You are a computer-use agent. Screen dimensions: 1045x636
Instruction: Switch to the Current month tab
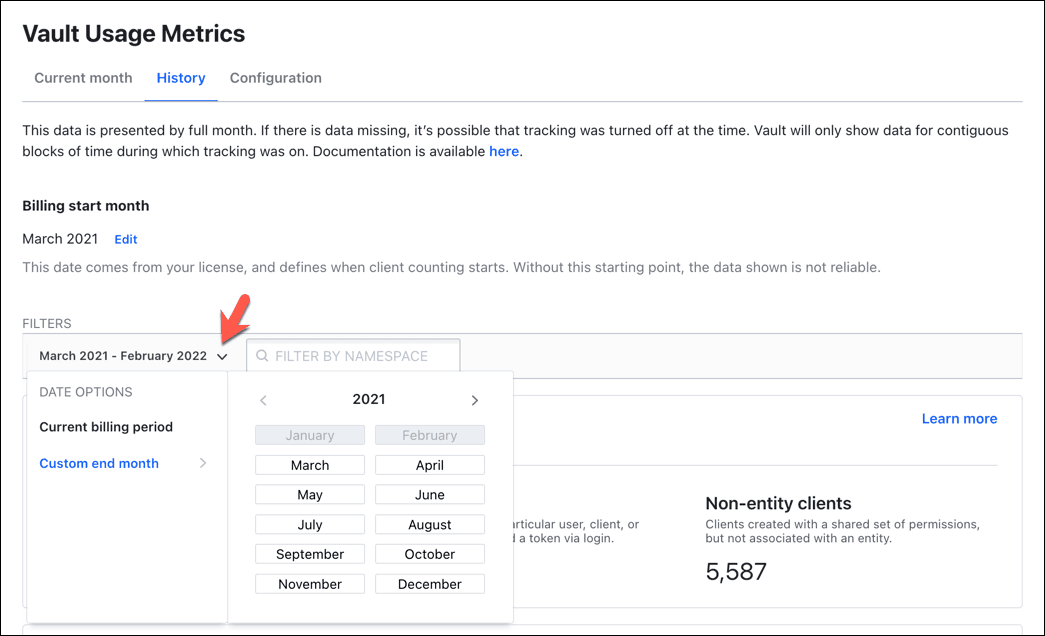(x=83, y=78)
